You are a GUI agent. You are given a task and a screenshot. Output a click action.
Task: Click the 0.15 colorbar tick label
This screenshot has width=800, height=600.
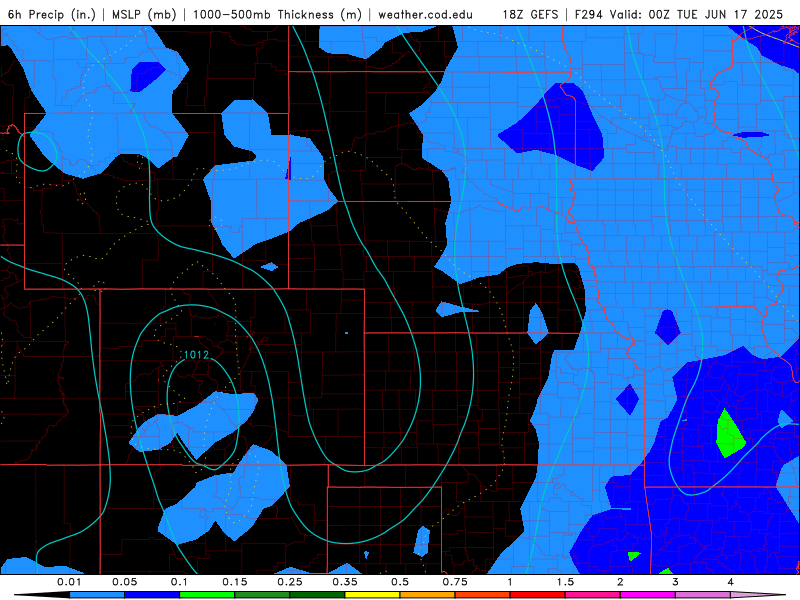[235, 582]
